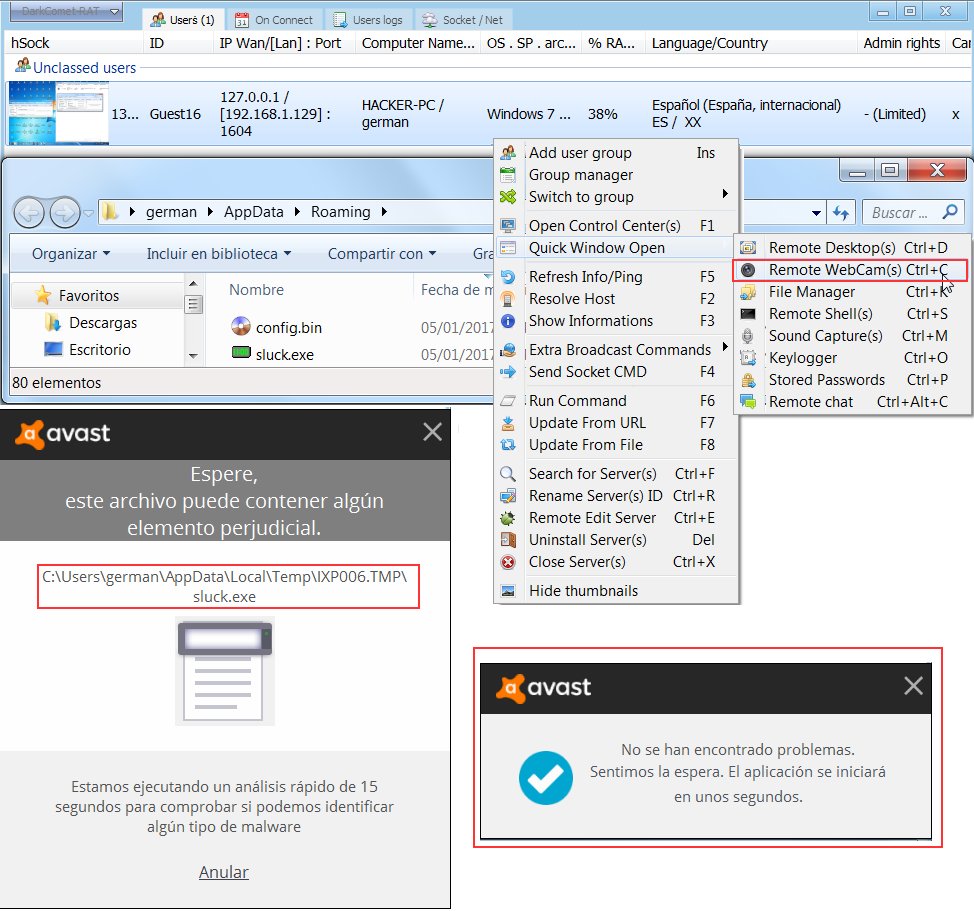This screenshot has width=974, height=911.
Task: Click the Keylogger icon
Action: click(748, 358)
